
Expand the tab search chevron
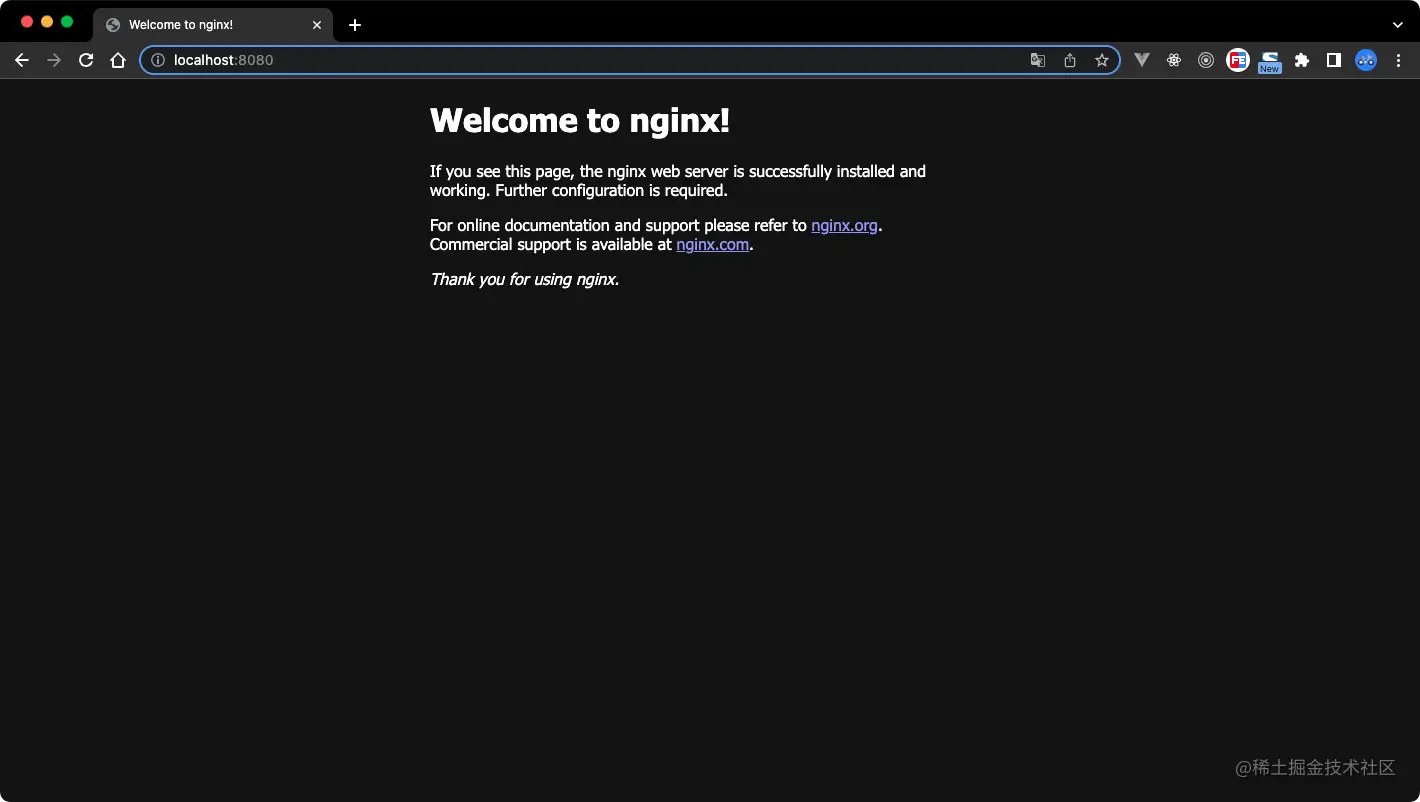click(1398, 24)
